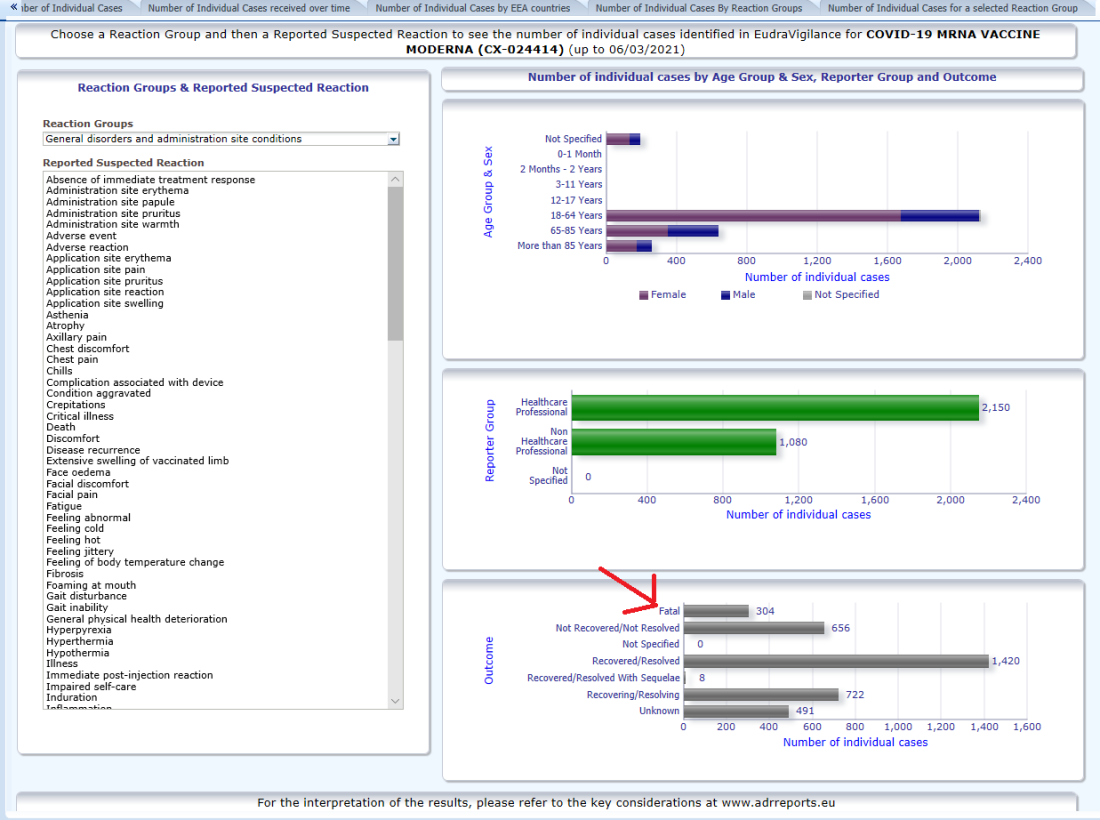Select Fatigue reaction

(64, 506)
